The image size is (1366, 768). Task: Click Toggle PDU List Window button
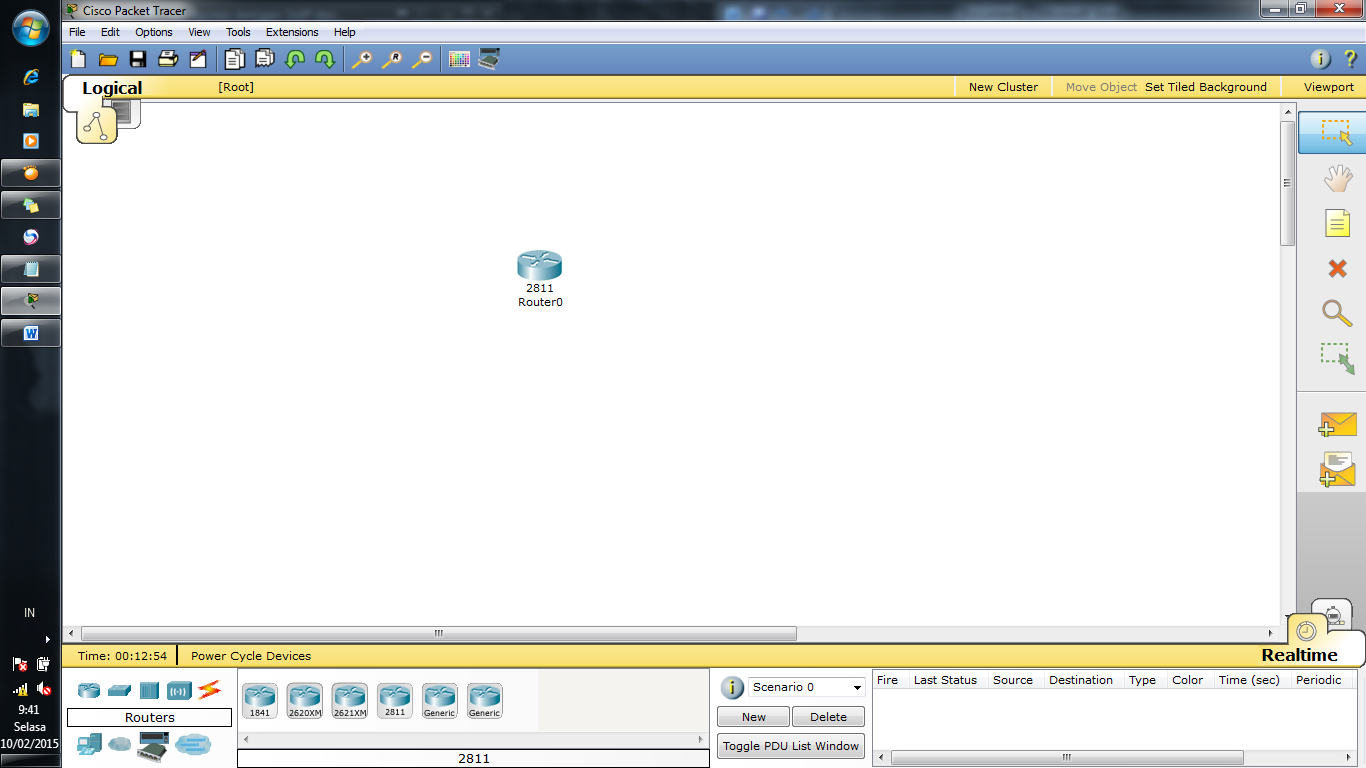[x=791, y=746]
